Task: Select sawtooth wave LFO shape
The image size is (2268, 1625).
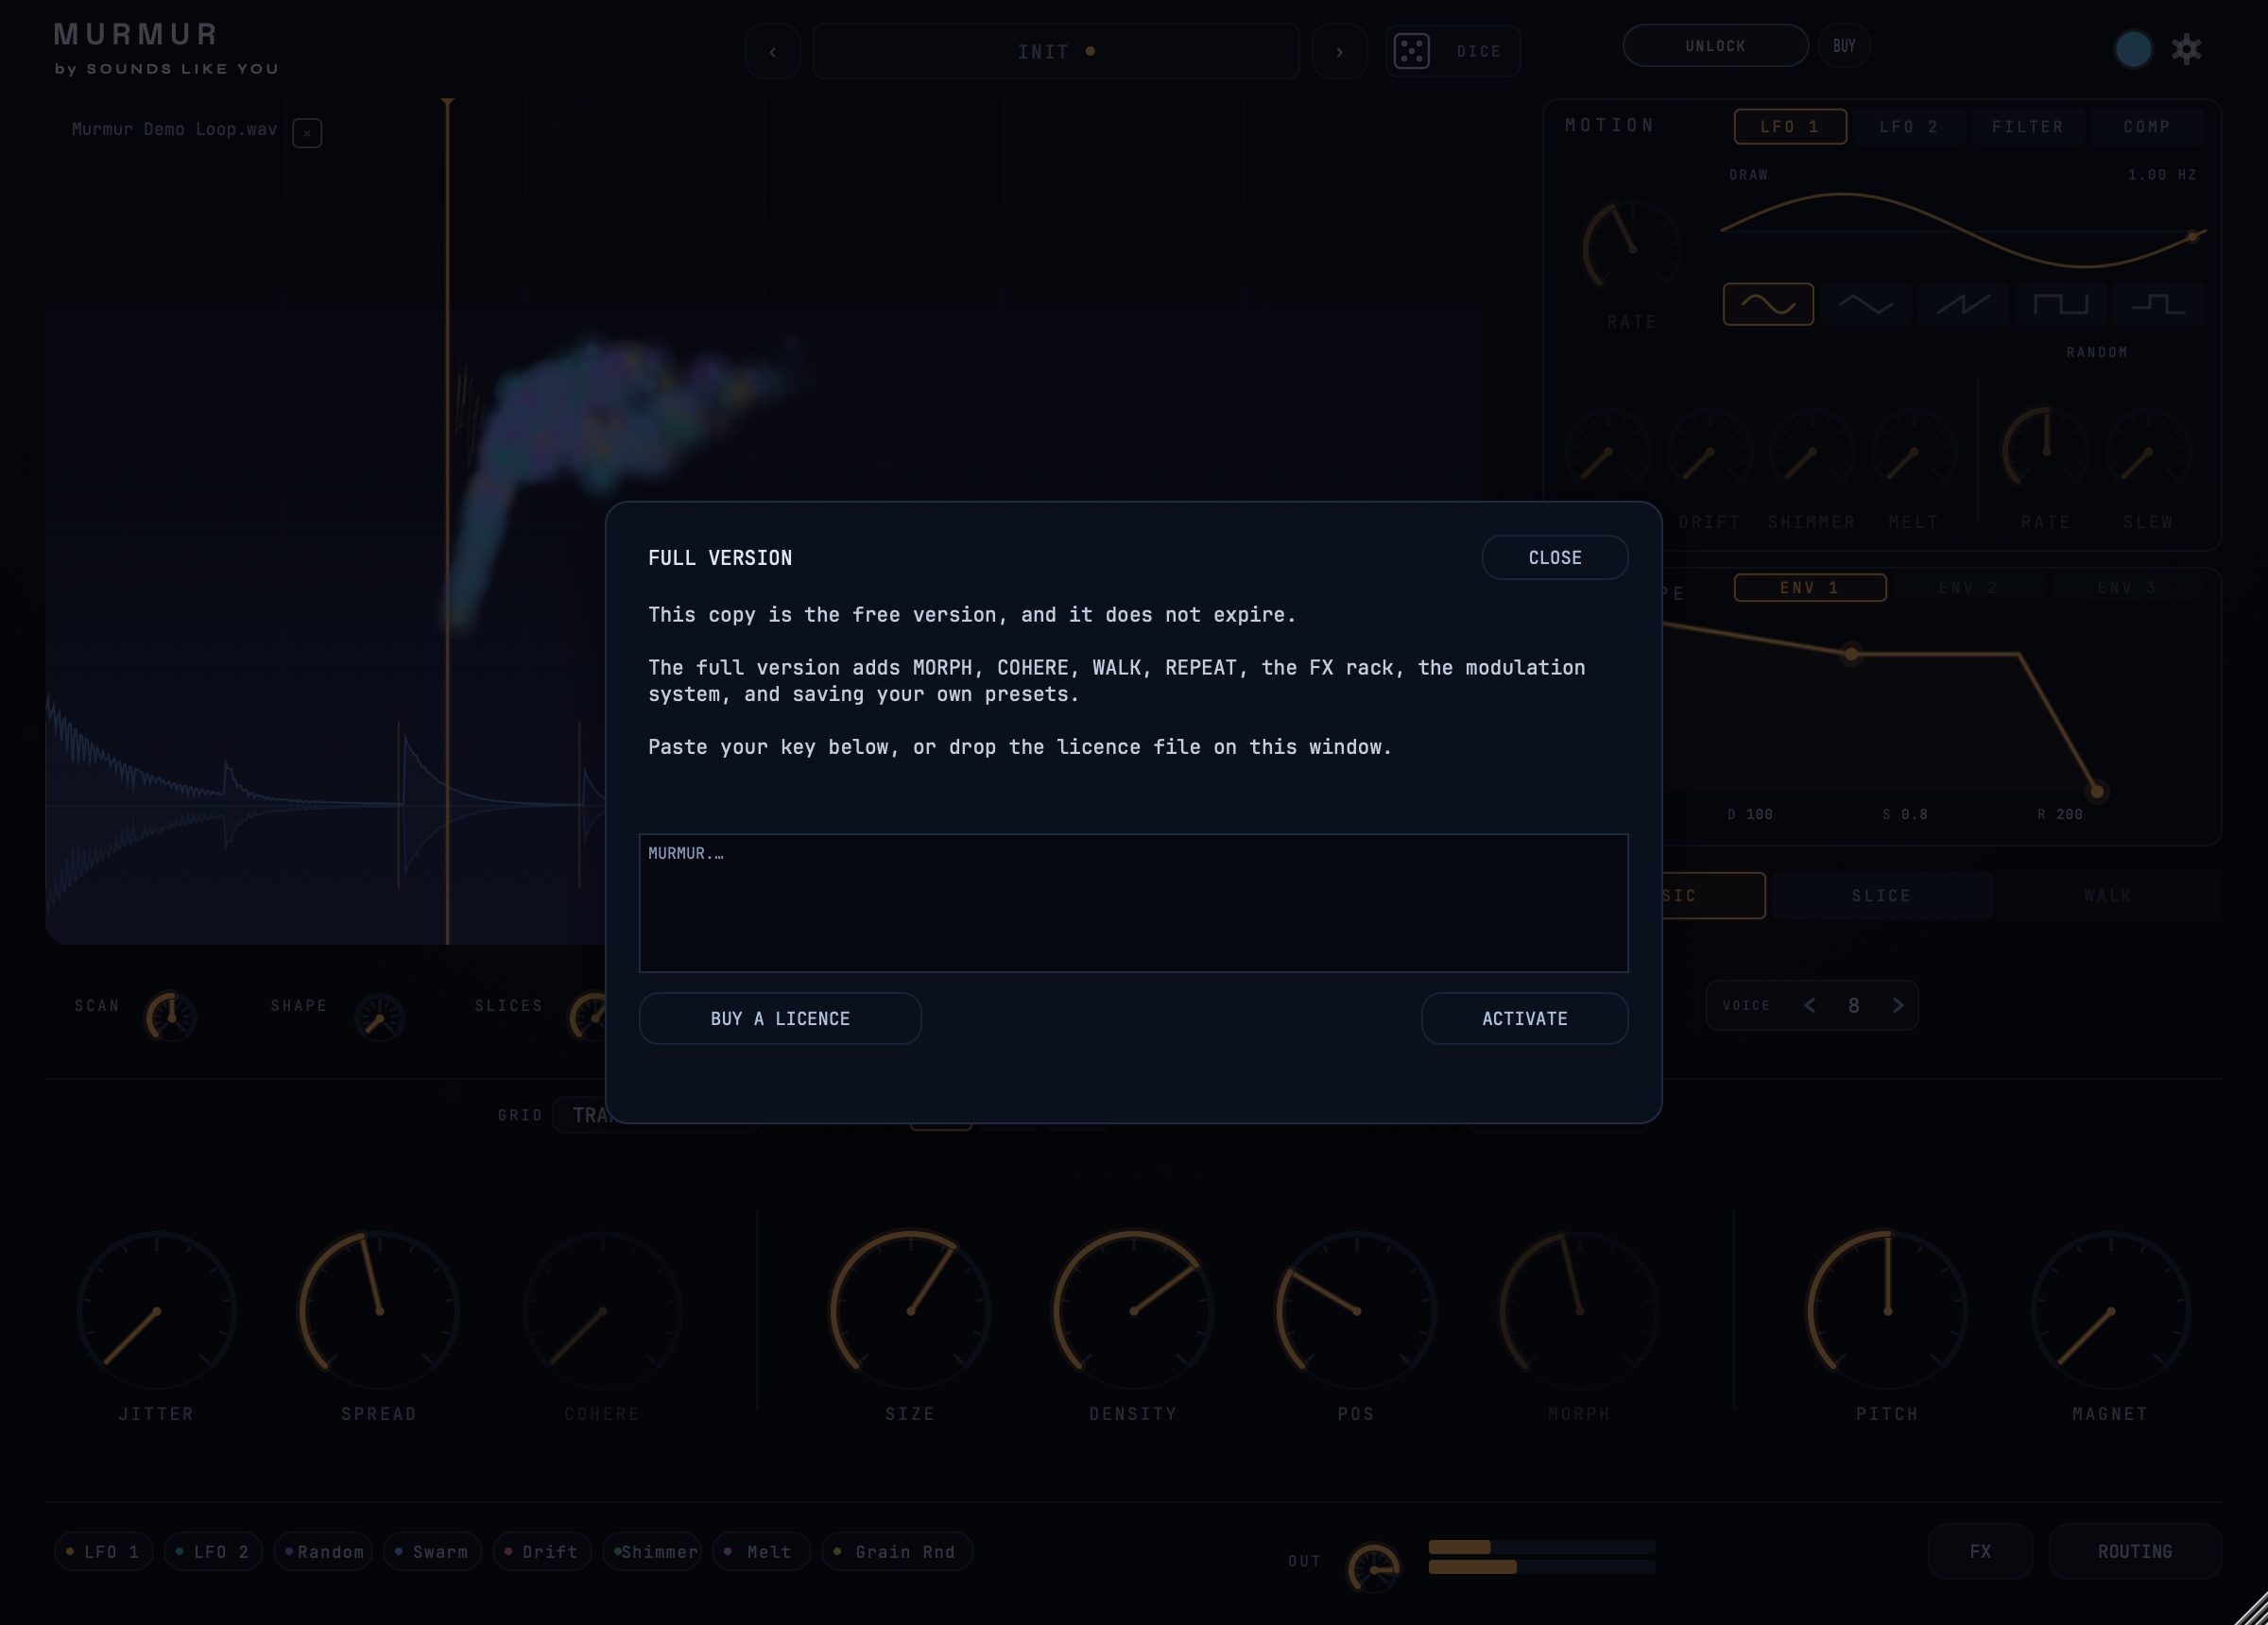Action: (1962, 304)
